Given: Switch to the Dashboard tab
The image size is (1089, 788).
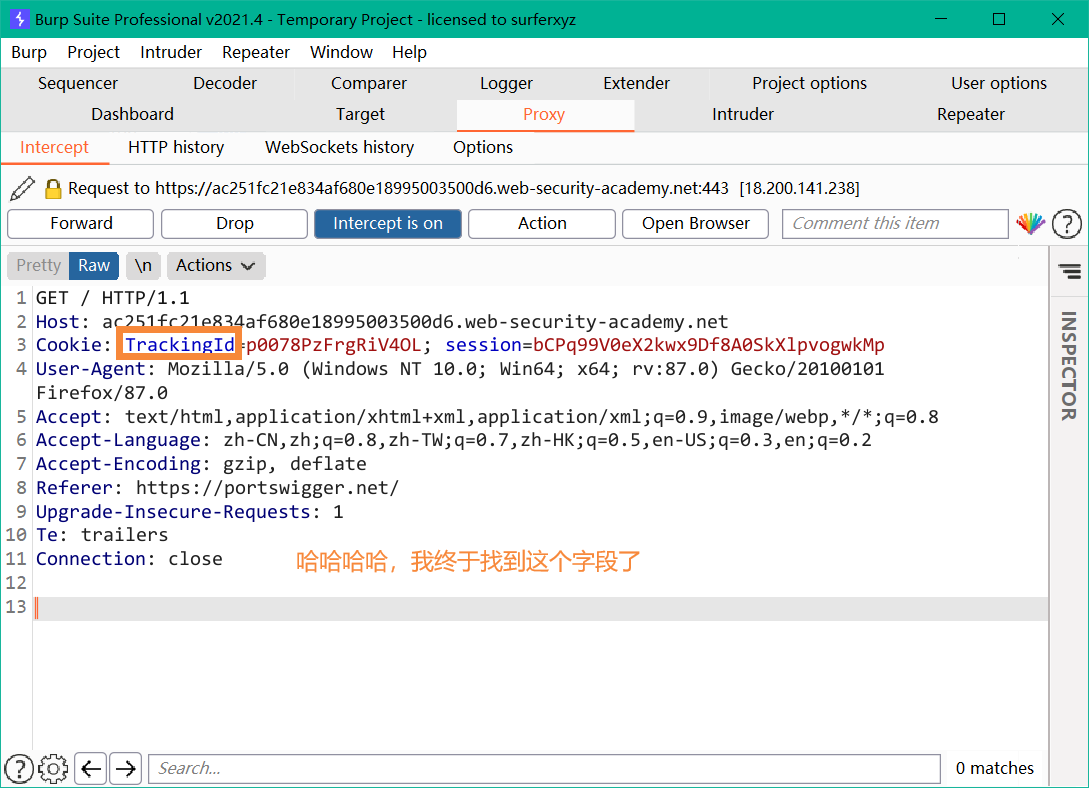Looking at the screenshot, I should point(133,115).
